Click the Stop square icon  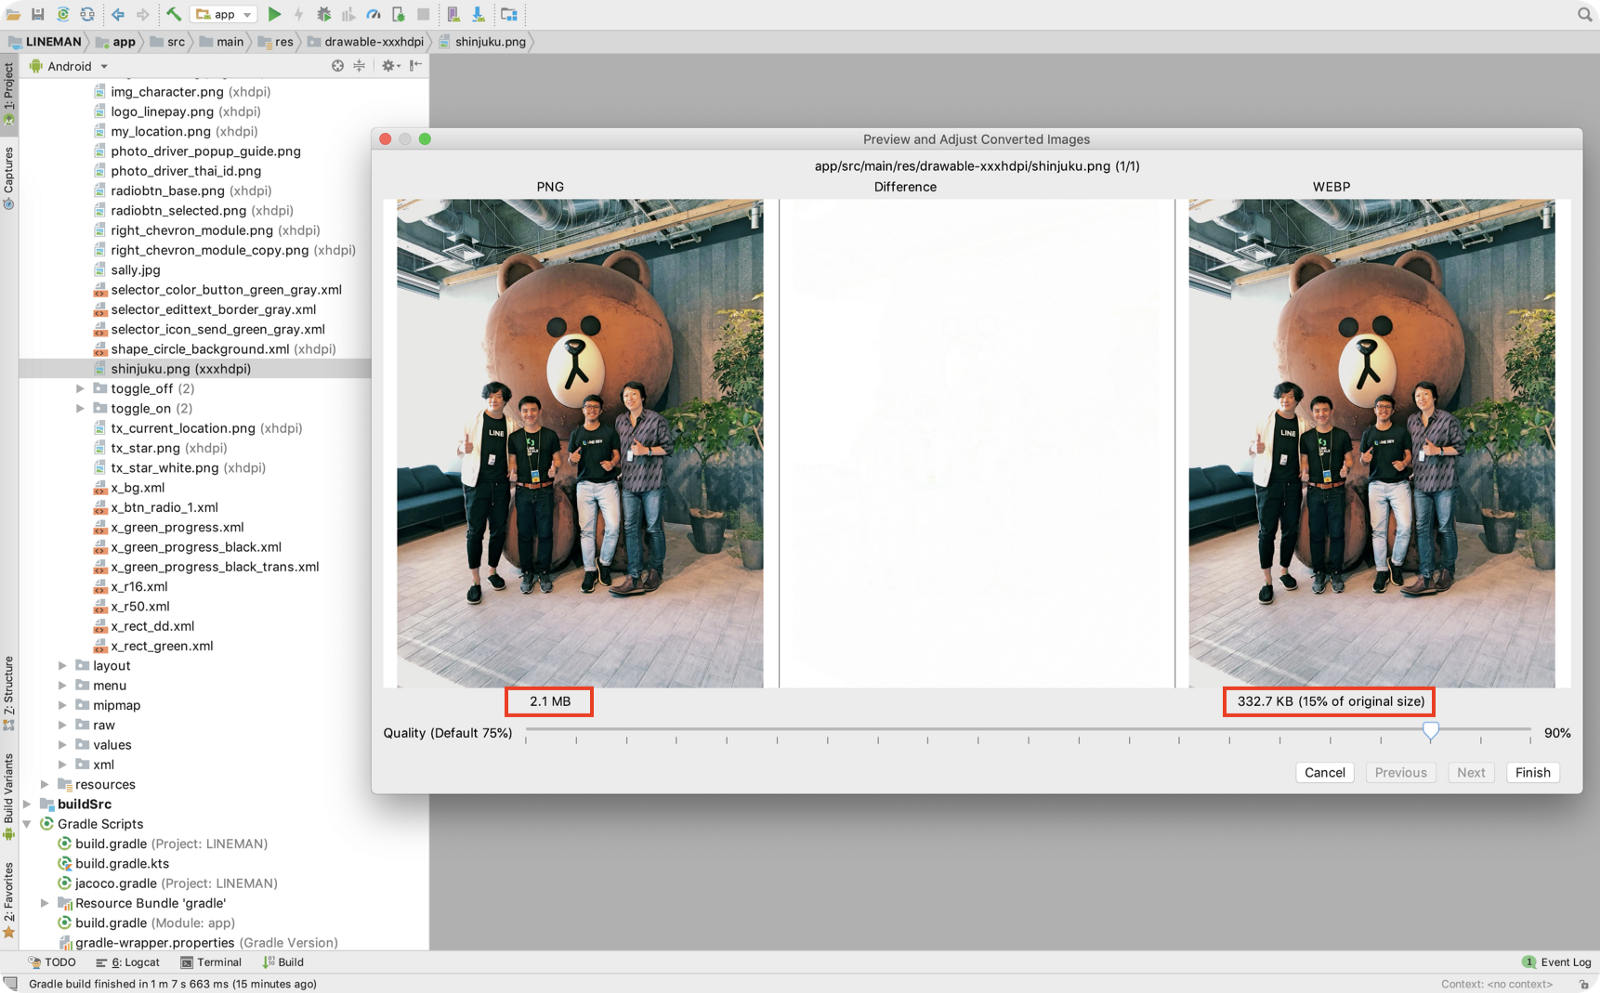(x=423, y=14)
